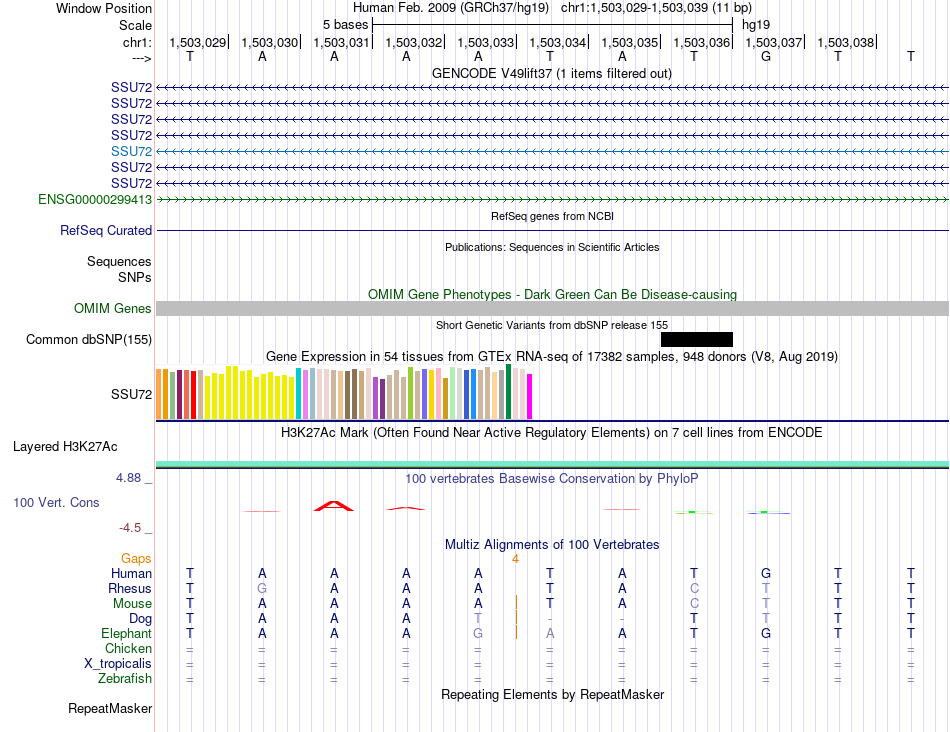Click the Common dbSNP(155) track label

point(89,339)
